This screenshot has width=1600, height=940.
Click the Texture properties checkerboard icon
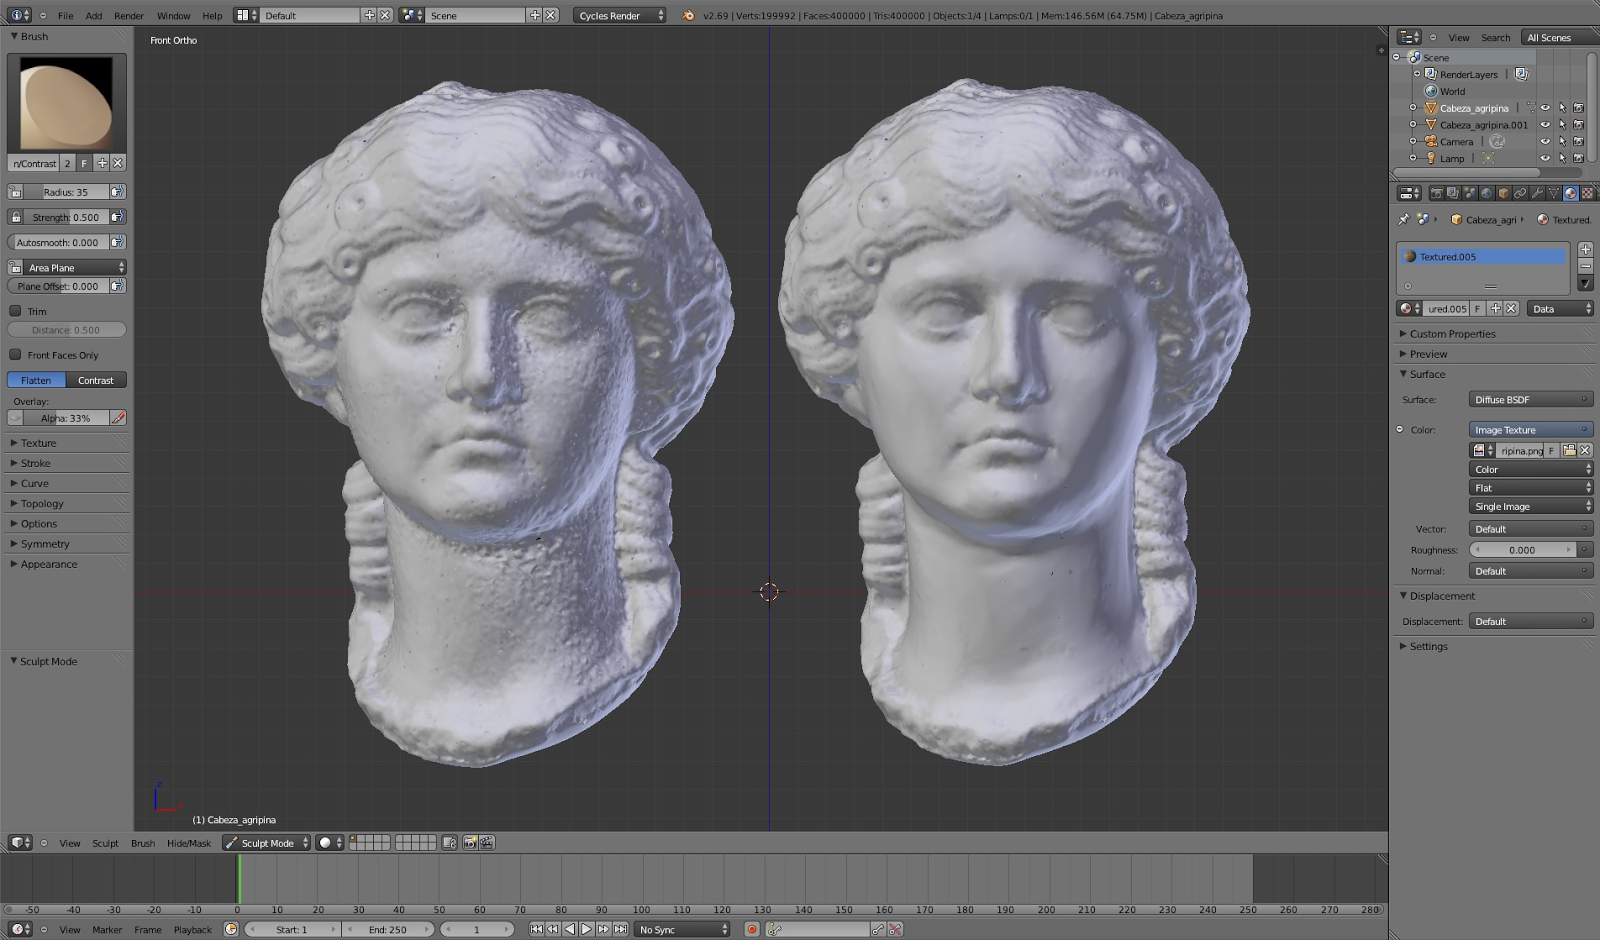tap(1587, 193)
